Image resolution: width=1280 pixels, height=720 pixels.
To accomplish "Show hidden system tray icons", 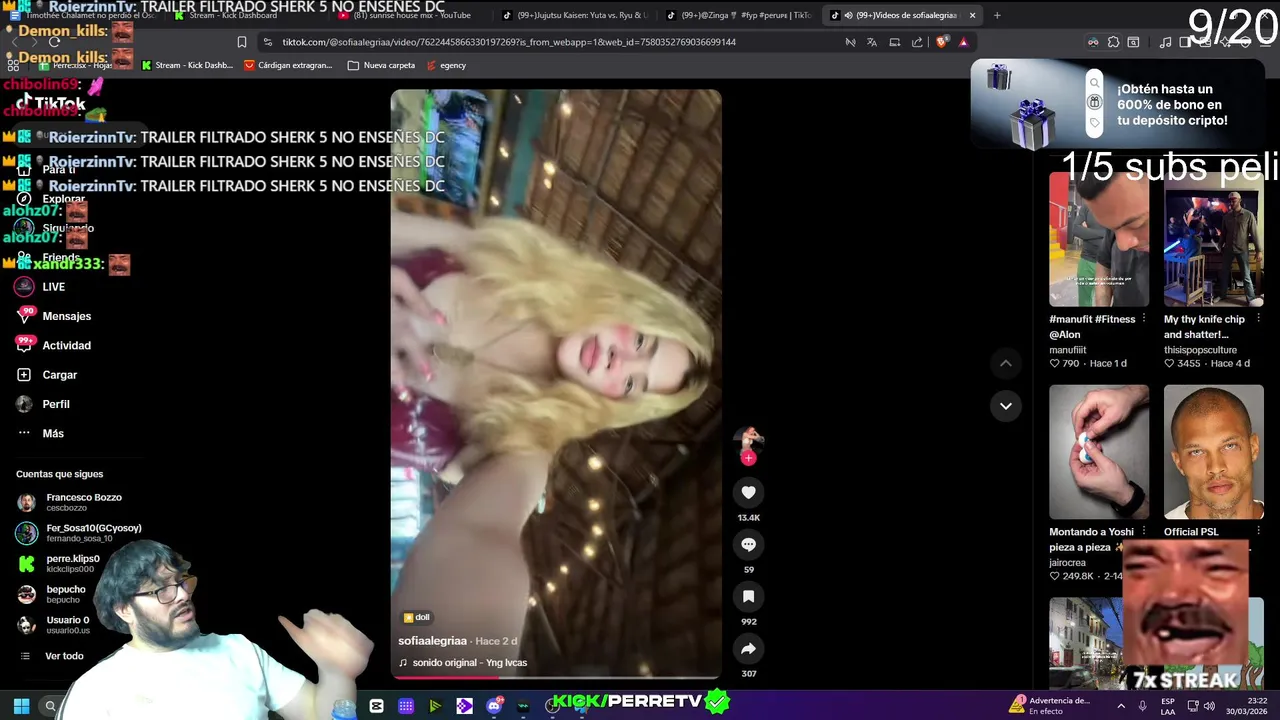I will (x=1120, y=706).
